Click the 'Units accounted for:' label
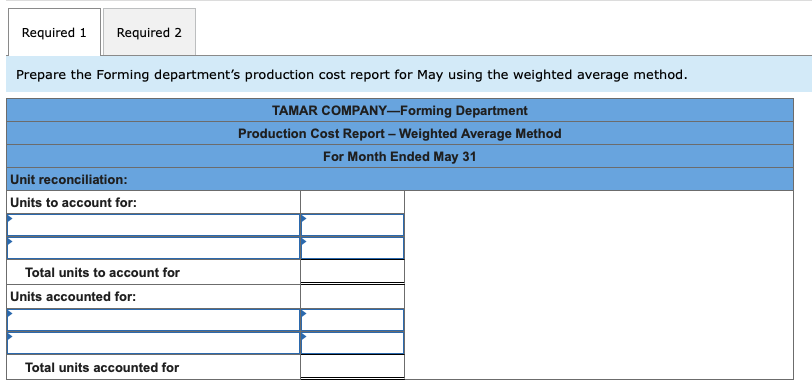The height and width of the screenshot is (380, 812). pyautogui.click(x=73, y=297)
